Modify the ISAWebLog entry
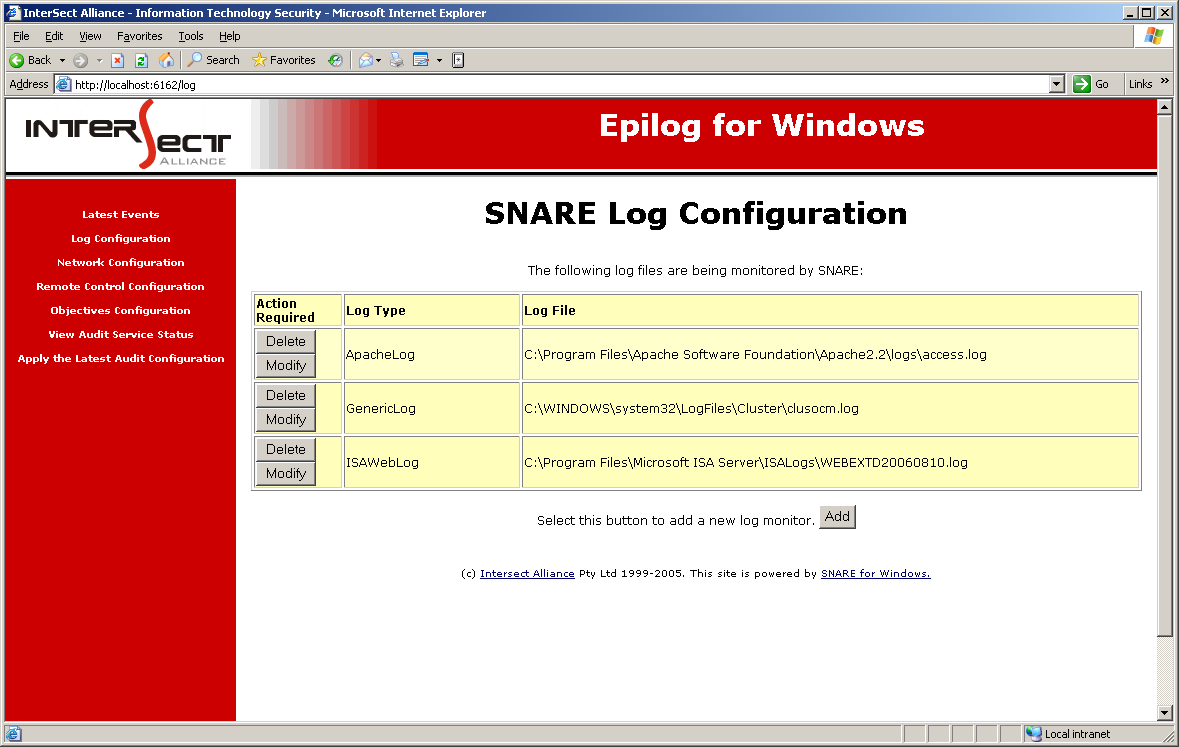The width and height of the screenshot is (1179, 747). coord(286,474)
